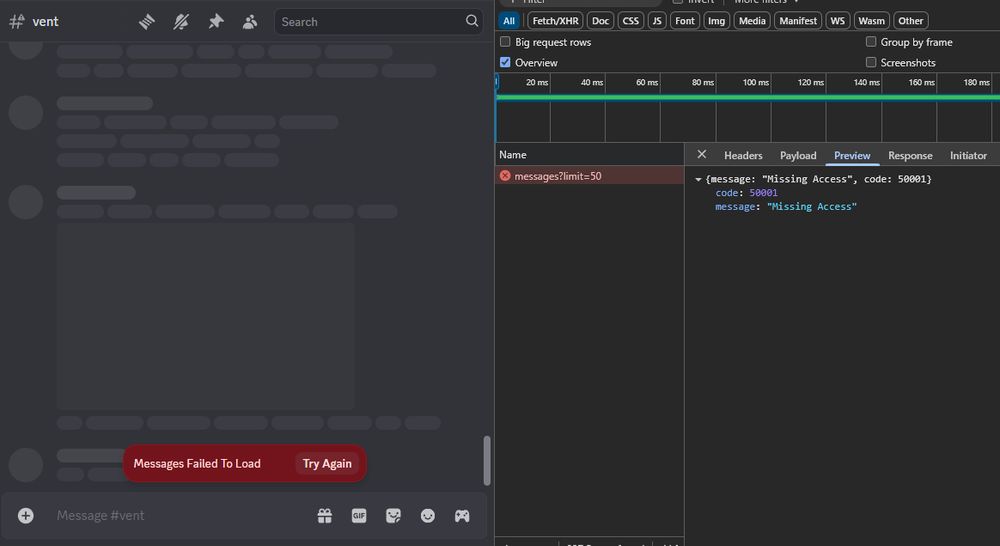Filter by Other requests
1000x546 pixels.
(911, 20)
